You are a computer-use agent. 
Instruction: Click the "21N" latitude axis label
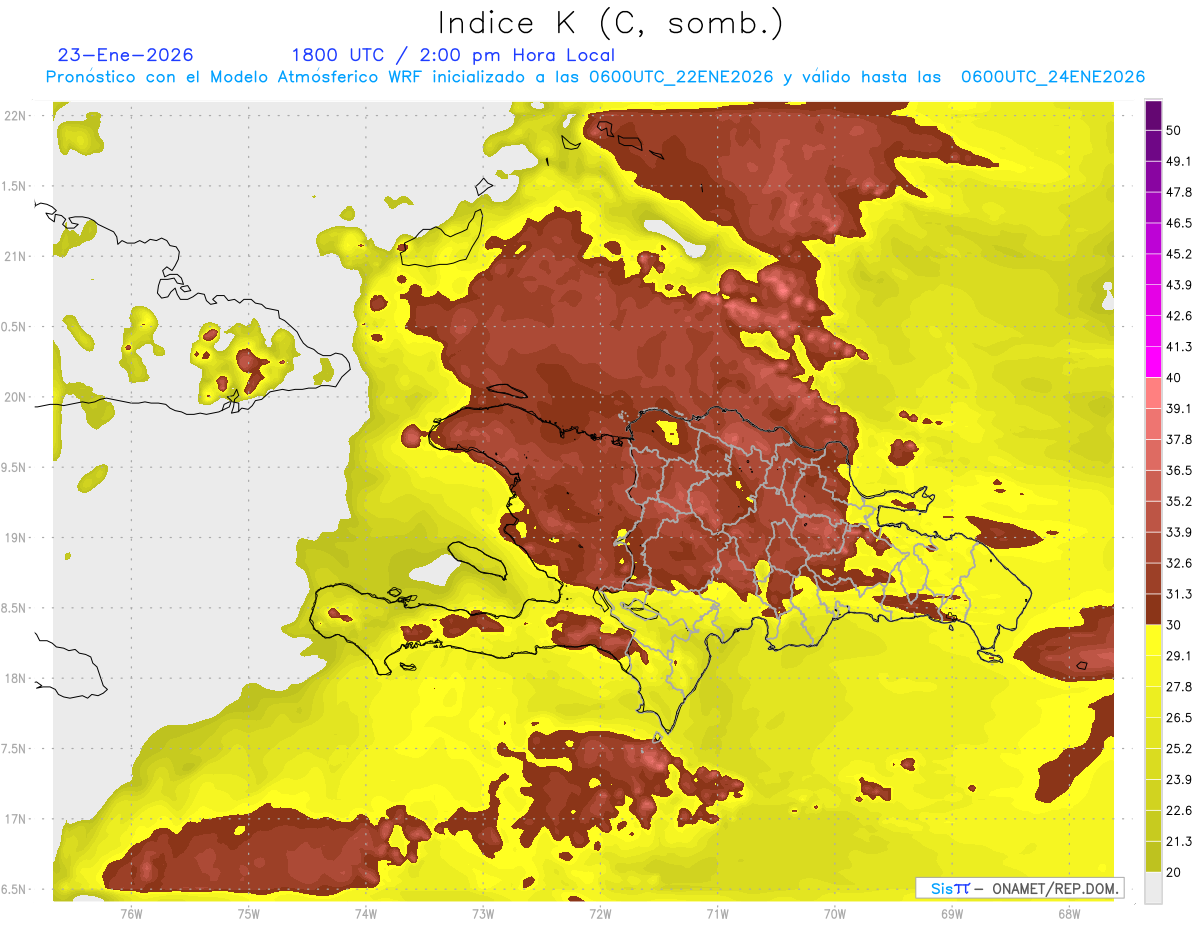coord(15,257)
